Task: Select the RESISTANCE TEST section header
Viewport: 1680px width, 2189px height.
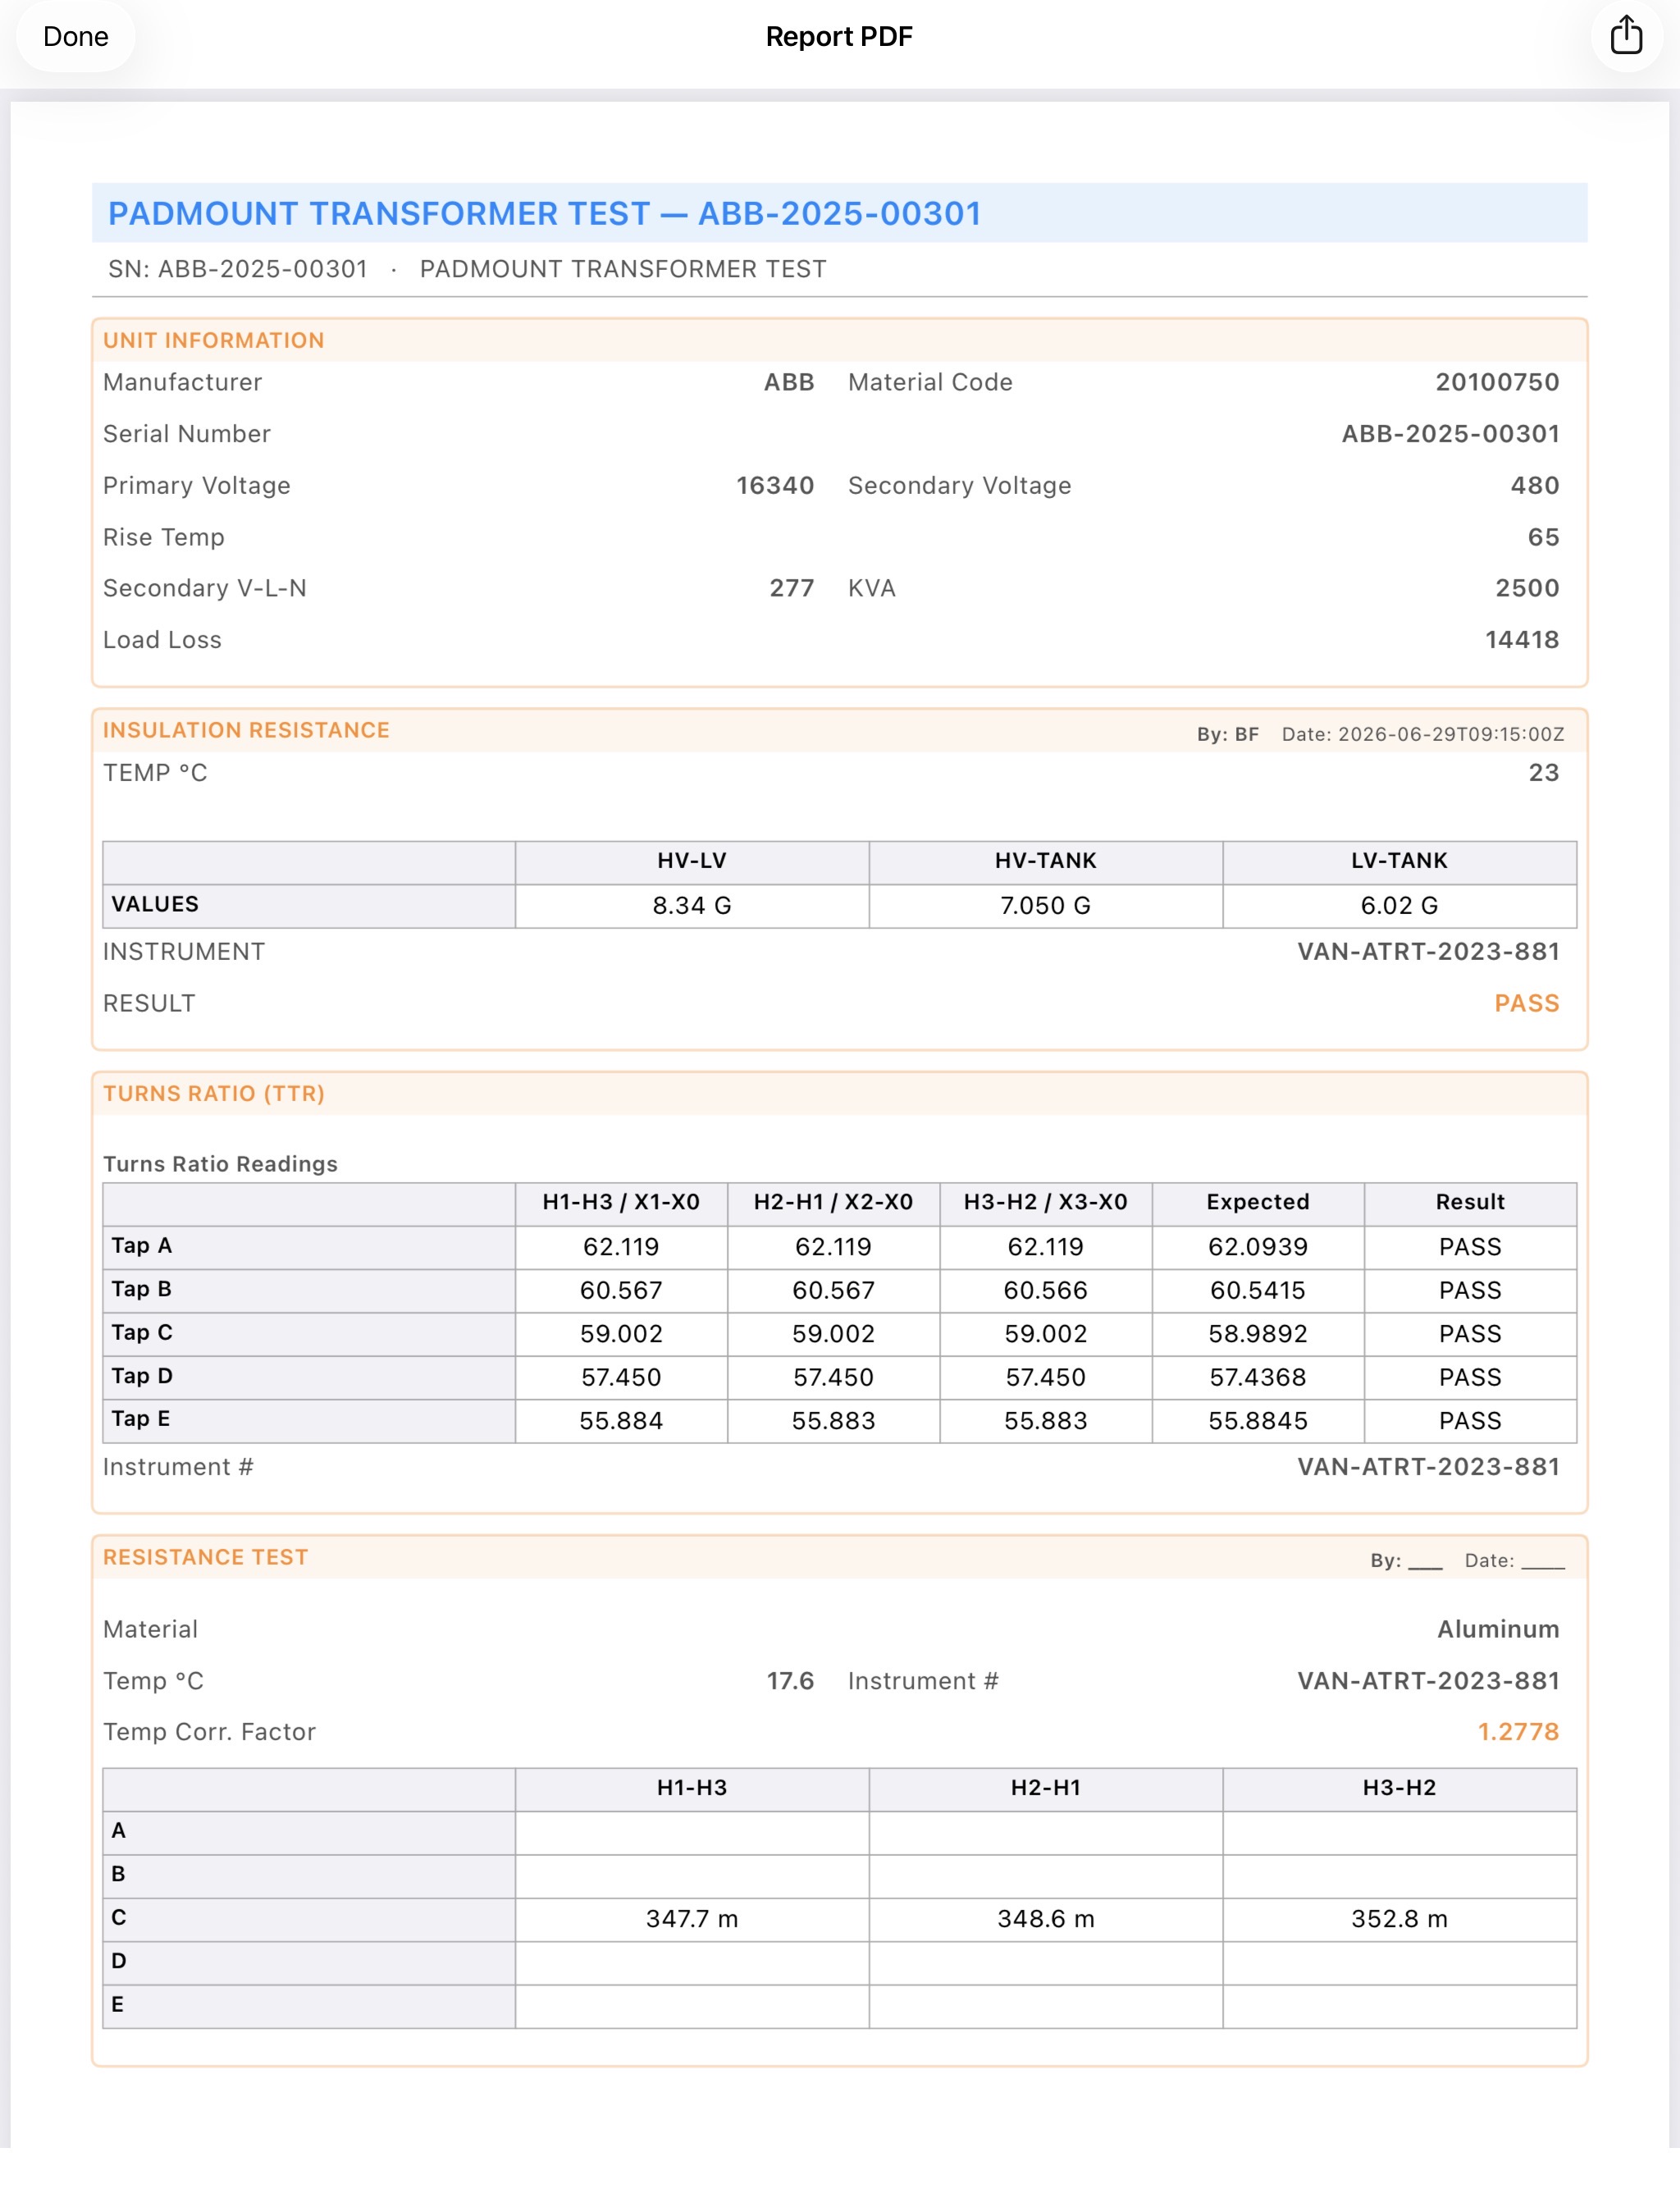Action: click(x=206, y=1557)
